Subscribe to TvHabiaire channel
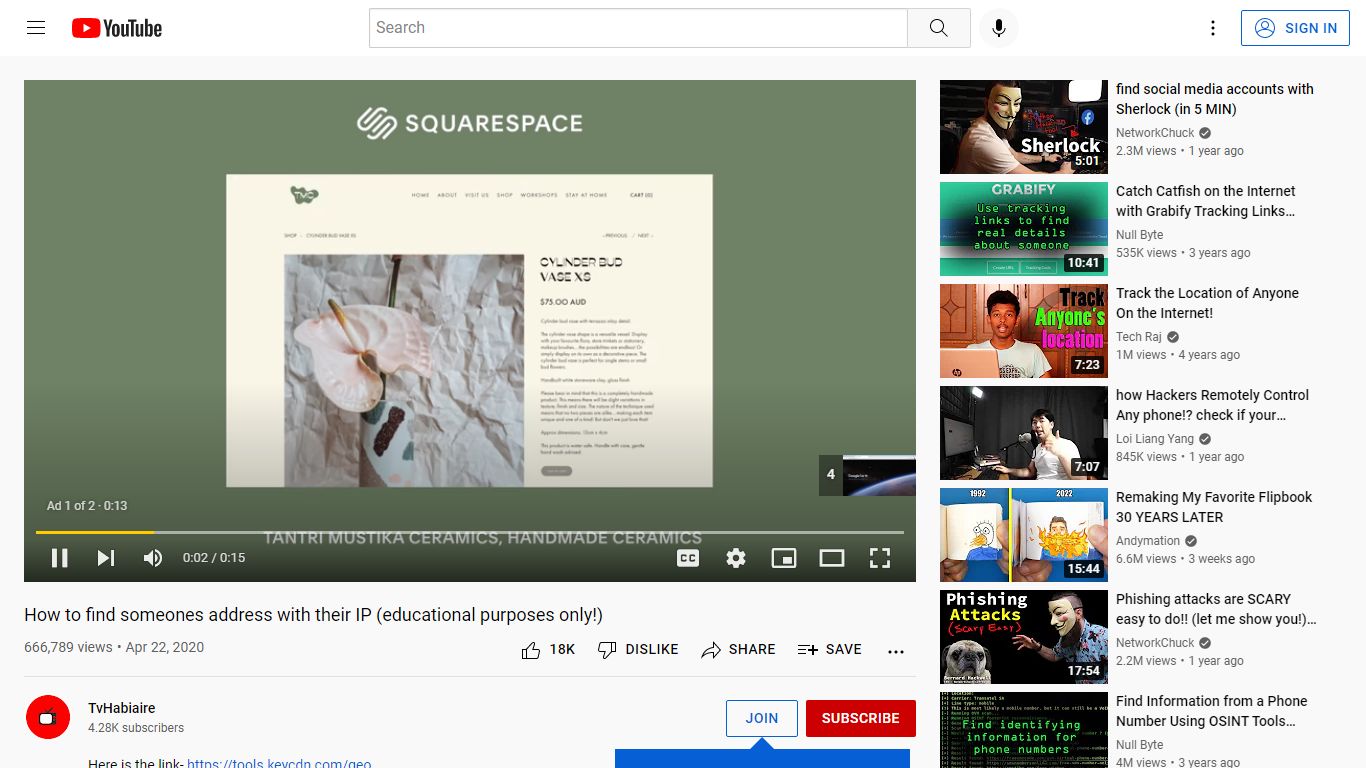 click(861, 718)
